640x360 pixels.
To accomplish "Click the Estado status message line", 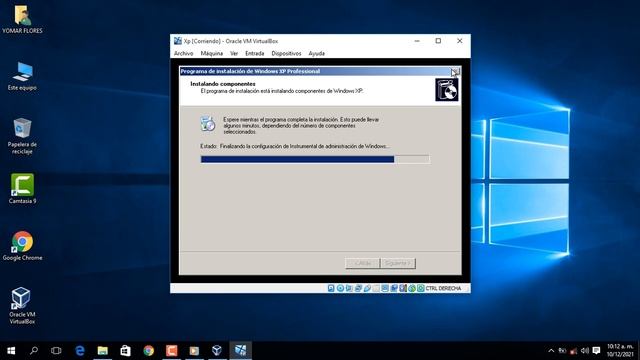I will [294, 146].
